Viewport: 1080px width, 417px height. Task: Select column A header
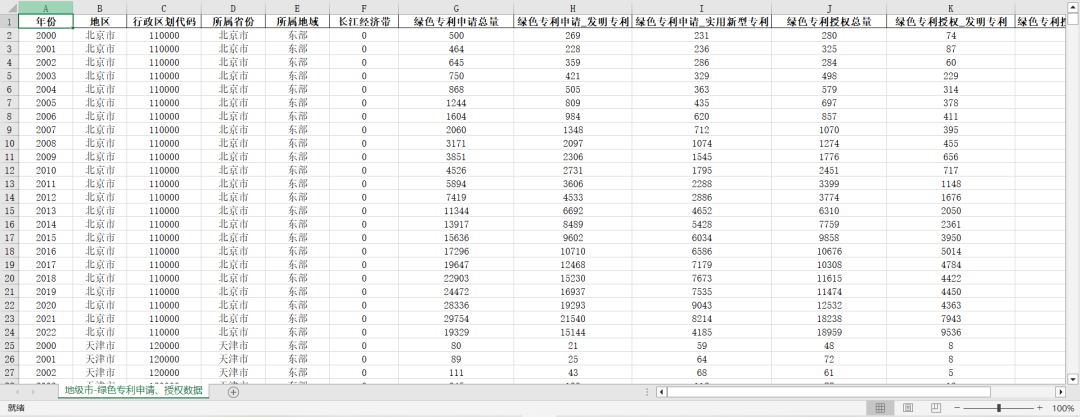(x=45, y=8)
